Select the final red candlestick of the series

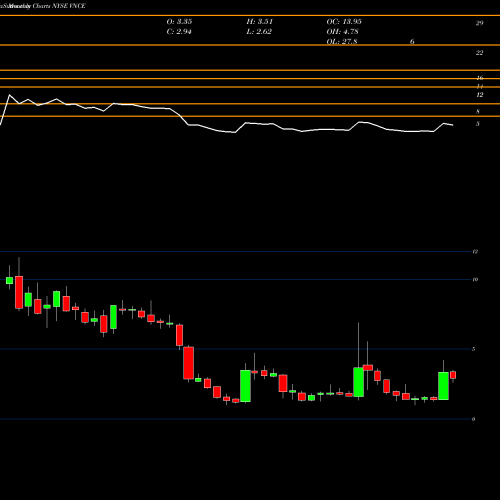click(x=453, y=376)
